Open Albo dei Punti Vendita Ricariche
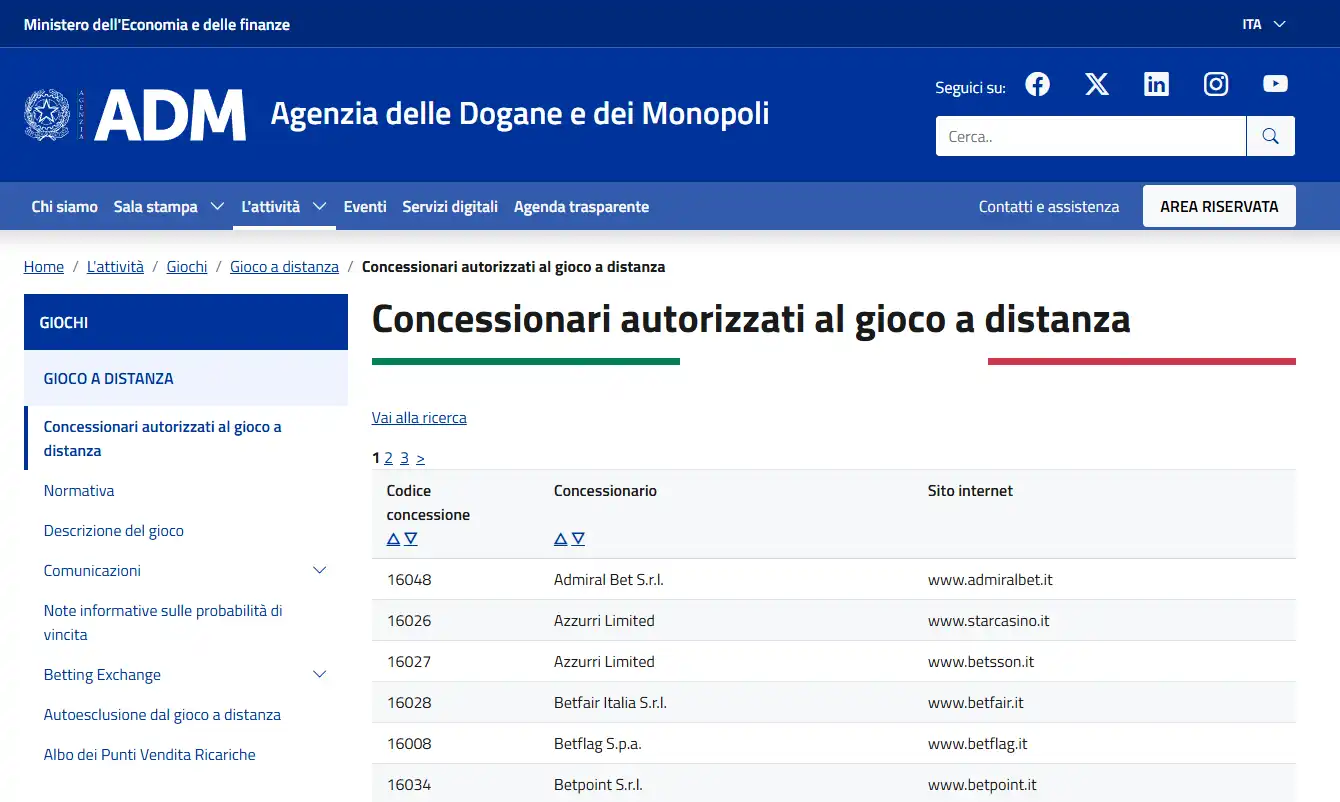This screenshot has width=1340, height=802. pyautogui.click(x=150, y=755)
